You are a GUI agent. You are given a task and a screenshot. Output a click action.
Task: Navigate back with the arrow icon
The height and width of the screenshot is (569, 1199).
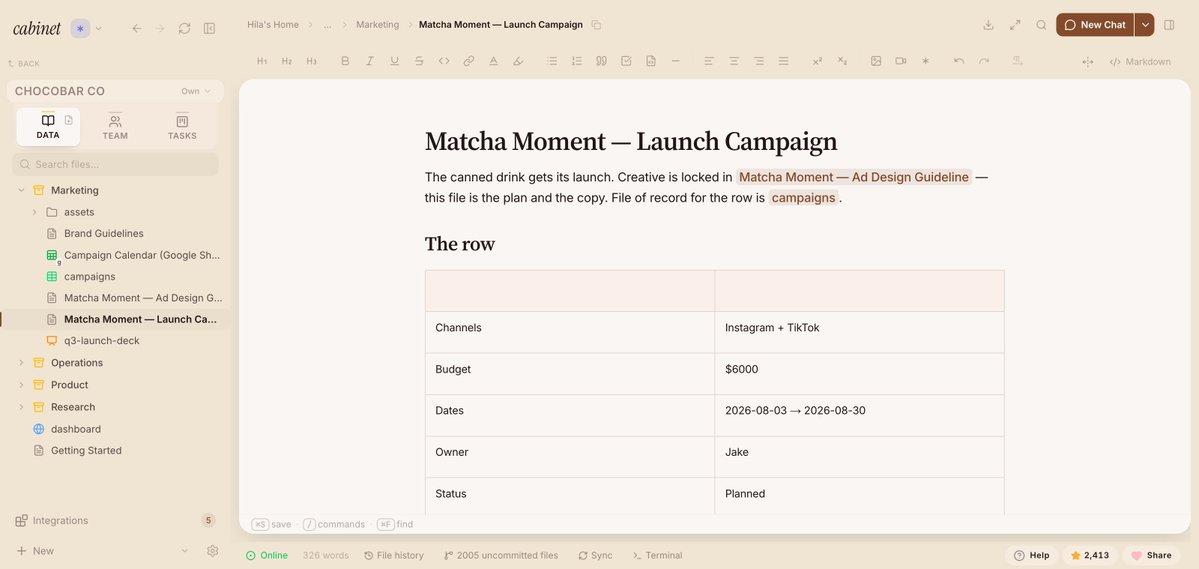click(137, 28)
